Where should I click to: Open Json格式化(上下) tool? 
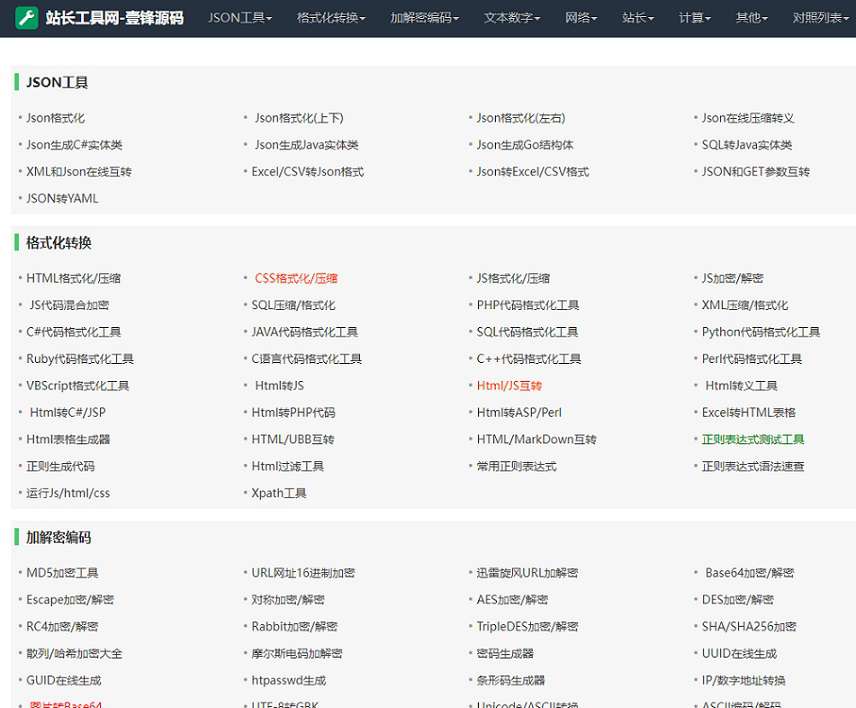pos(299,118)
